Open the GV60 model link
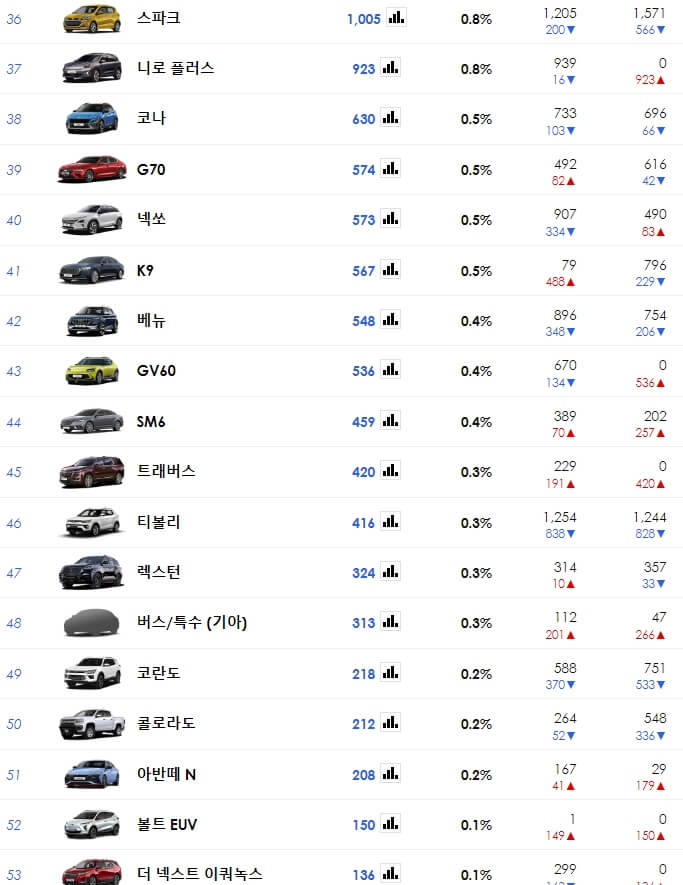The image size is (683, 885). tap(156, 371)
